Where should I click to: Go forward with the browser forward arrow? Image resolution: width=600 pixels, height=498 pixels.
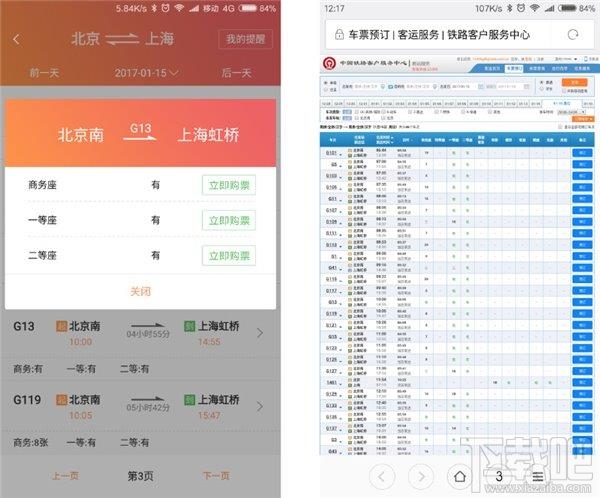pos(421,477)
